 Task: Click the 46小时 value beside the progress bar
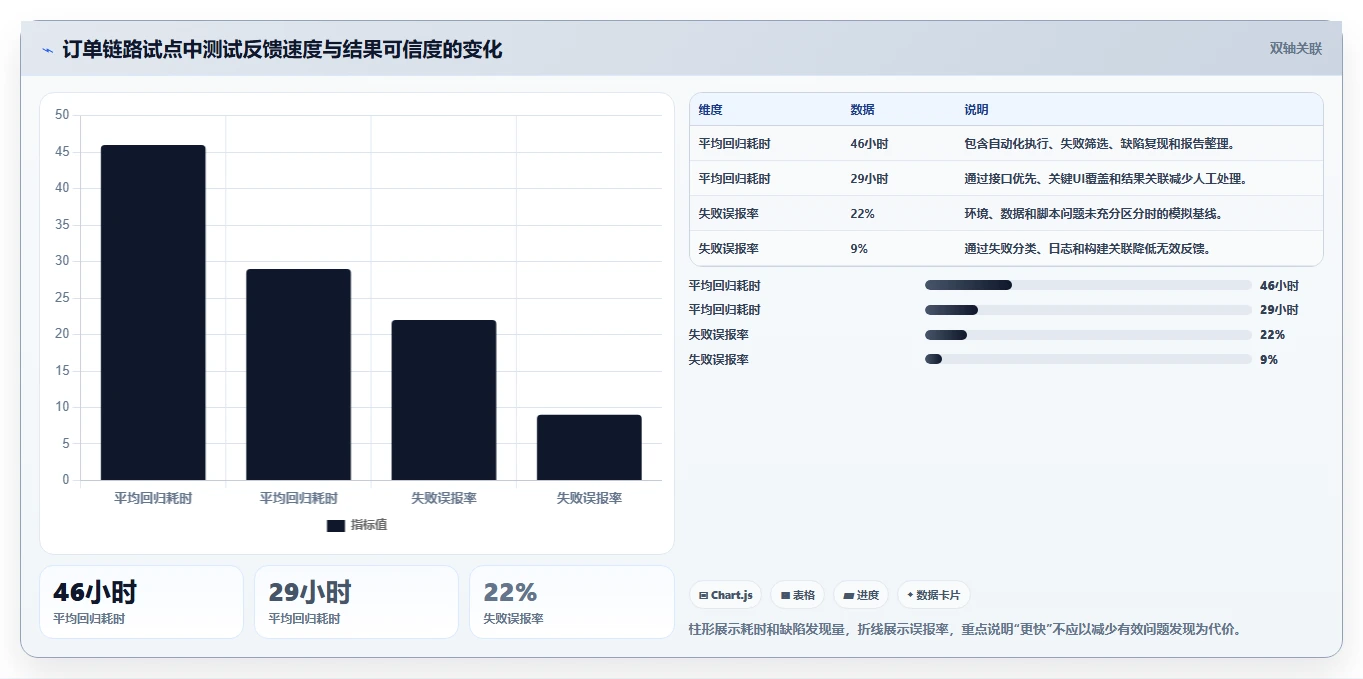coord(1279,285)
